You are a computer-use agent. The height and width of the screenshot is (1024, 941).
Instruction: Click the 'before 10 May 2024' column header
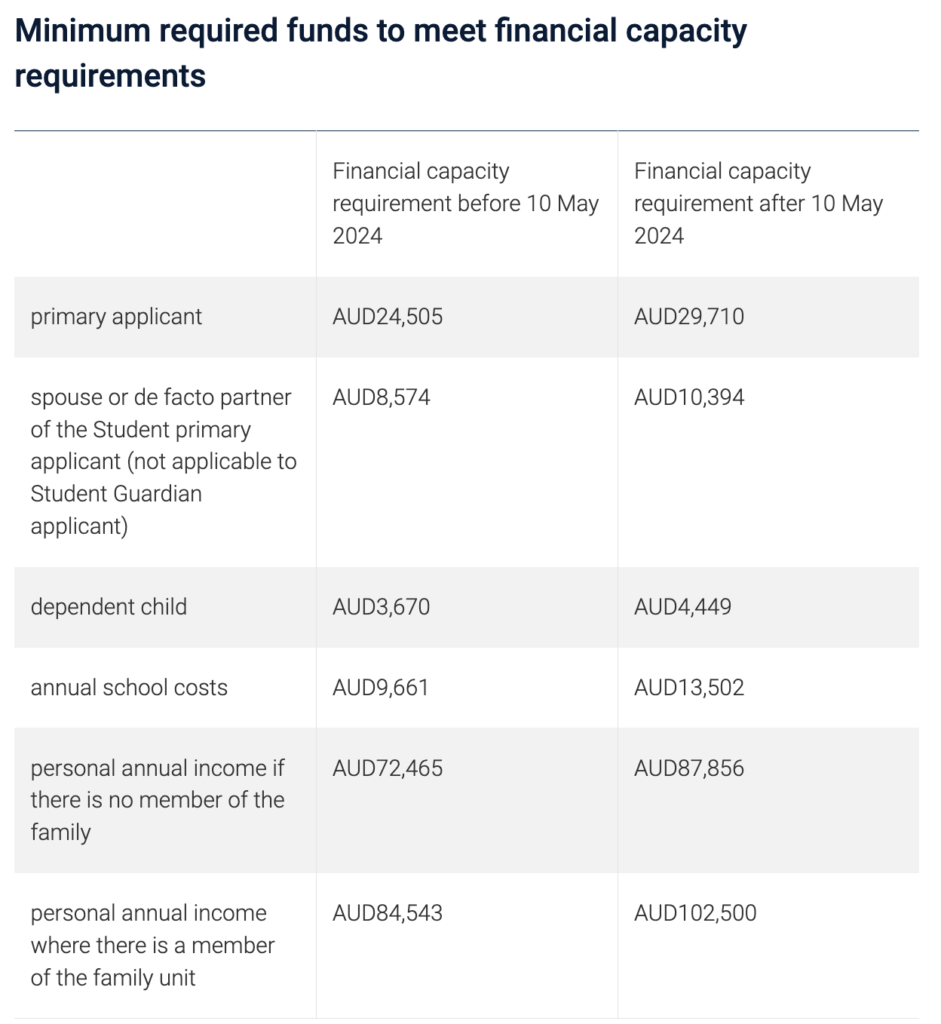465,204
